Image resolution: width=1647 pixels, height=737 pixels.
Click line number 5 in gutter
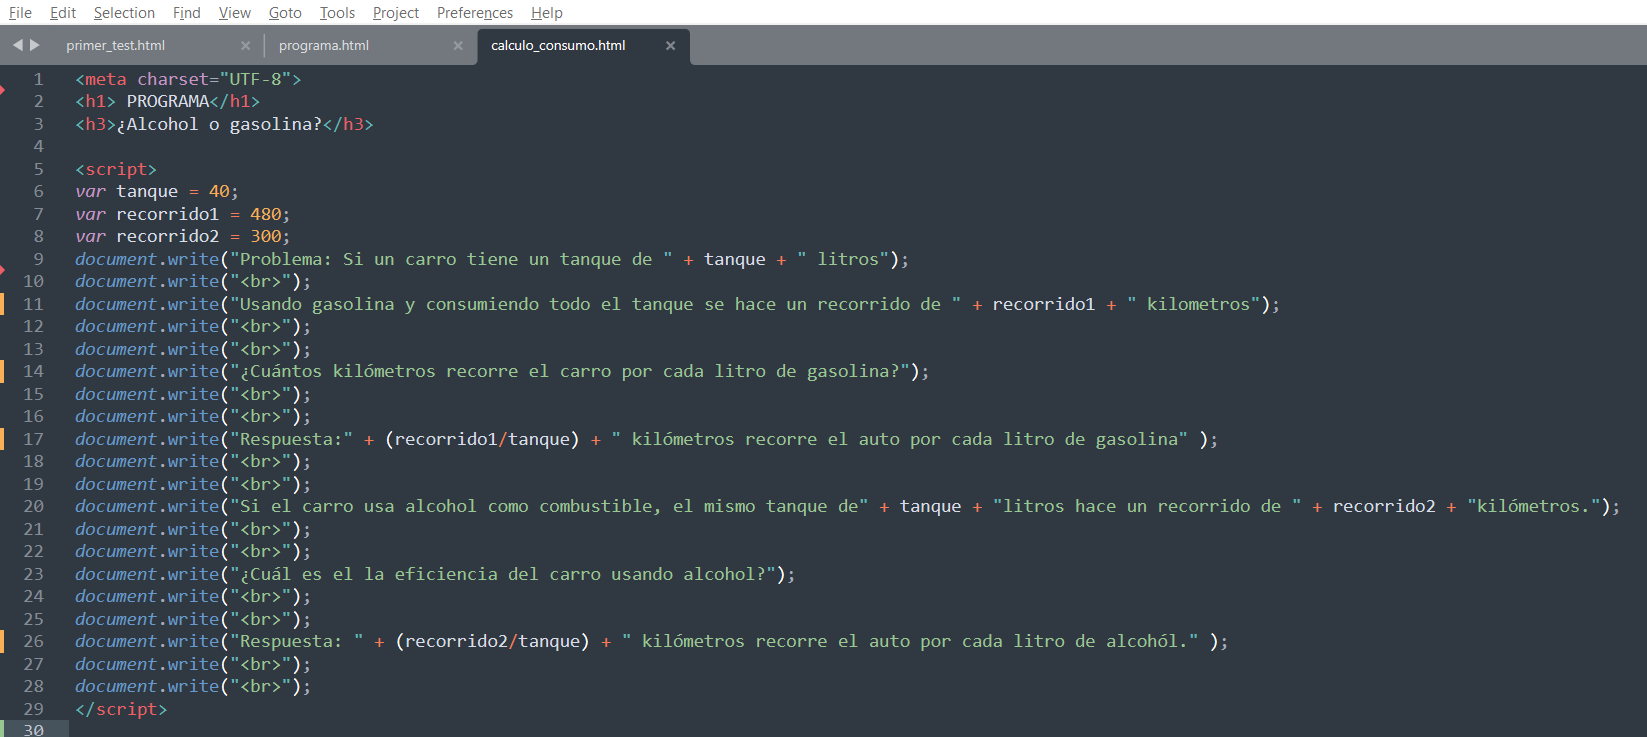coord(38,169)
